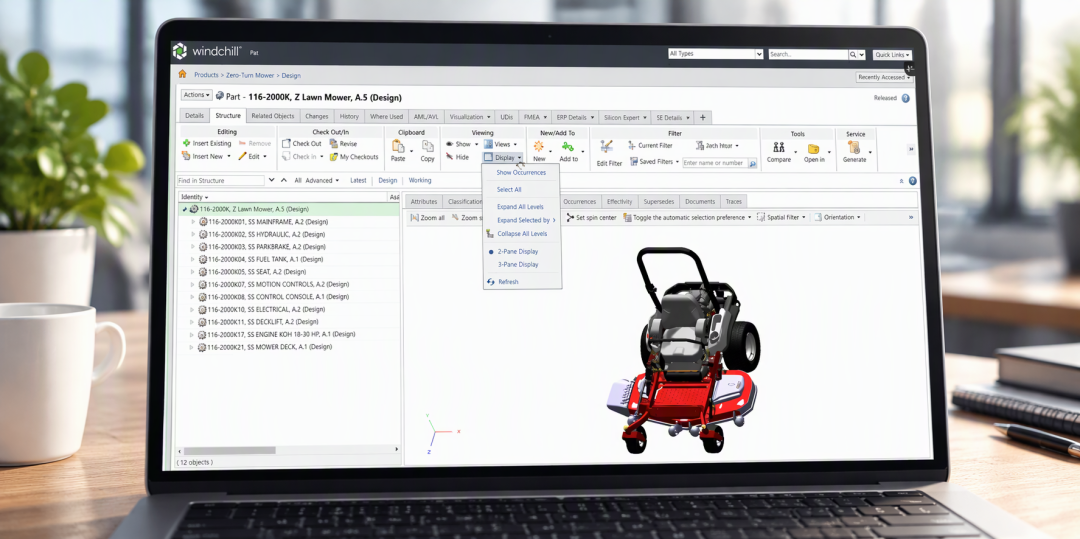Open the Where Used tab
1080x539 pixels.
386,117
